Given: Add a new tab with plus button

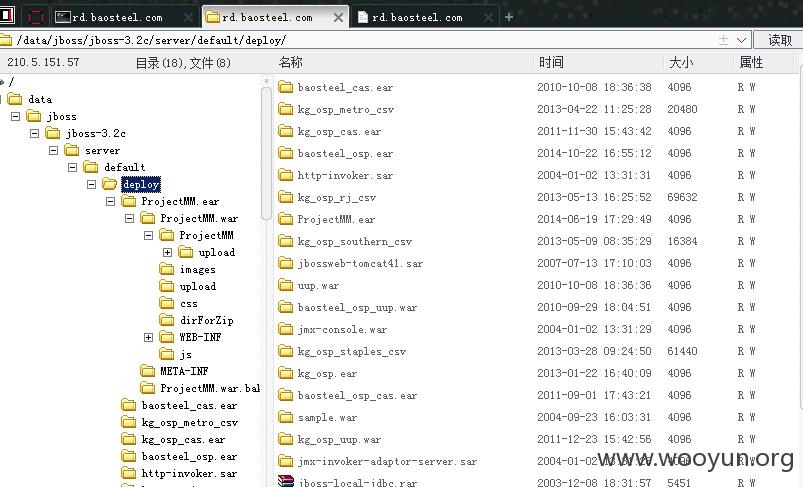Looking at the screenshot, I should click(x=509, y=17).
